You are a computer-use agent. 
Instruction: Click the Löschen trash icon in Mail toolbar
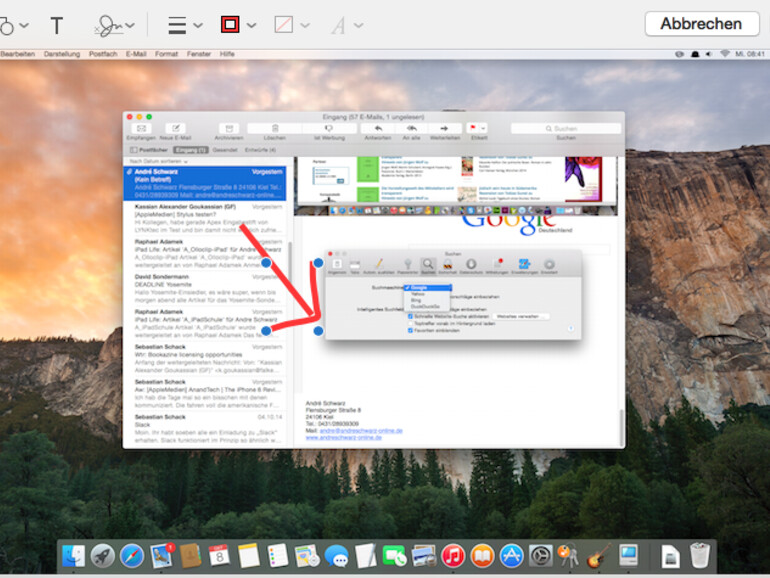pyautogui.click(x=275, y=129)
